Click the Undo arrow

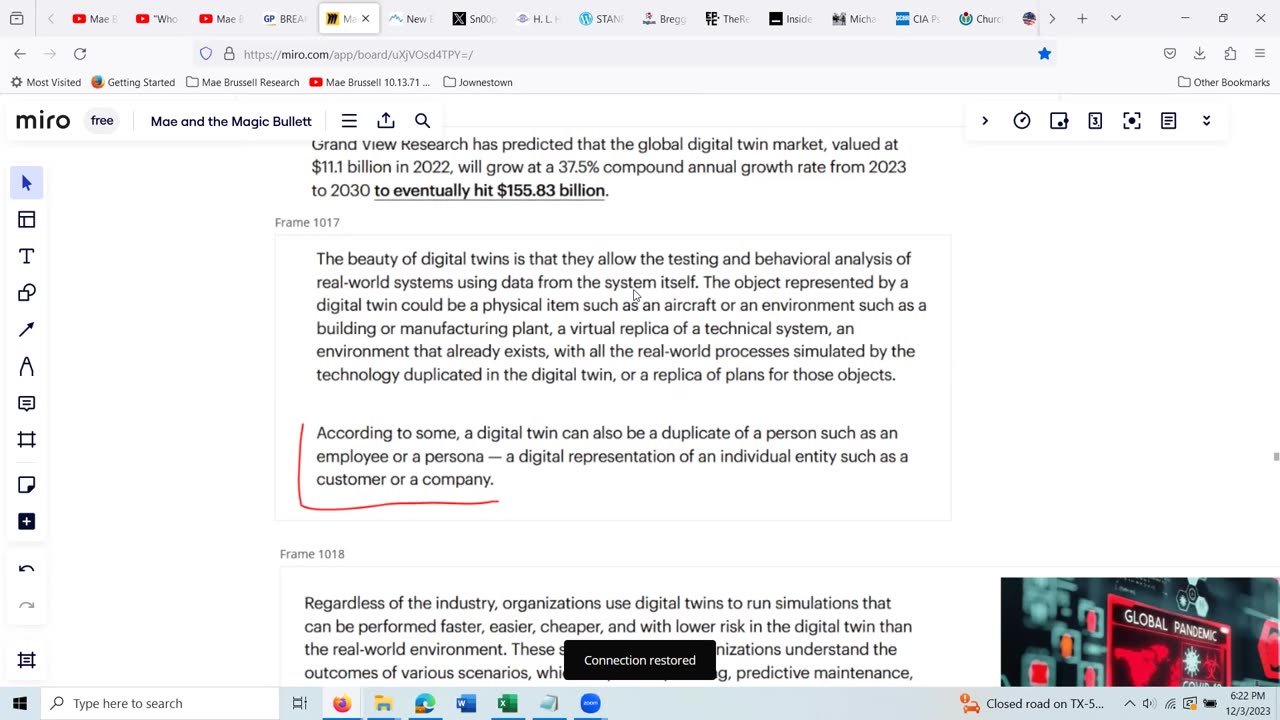pyautogui.click(x=27, y=569)
